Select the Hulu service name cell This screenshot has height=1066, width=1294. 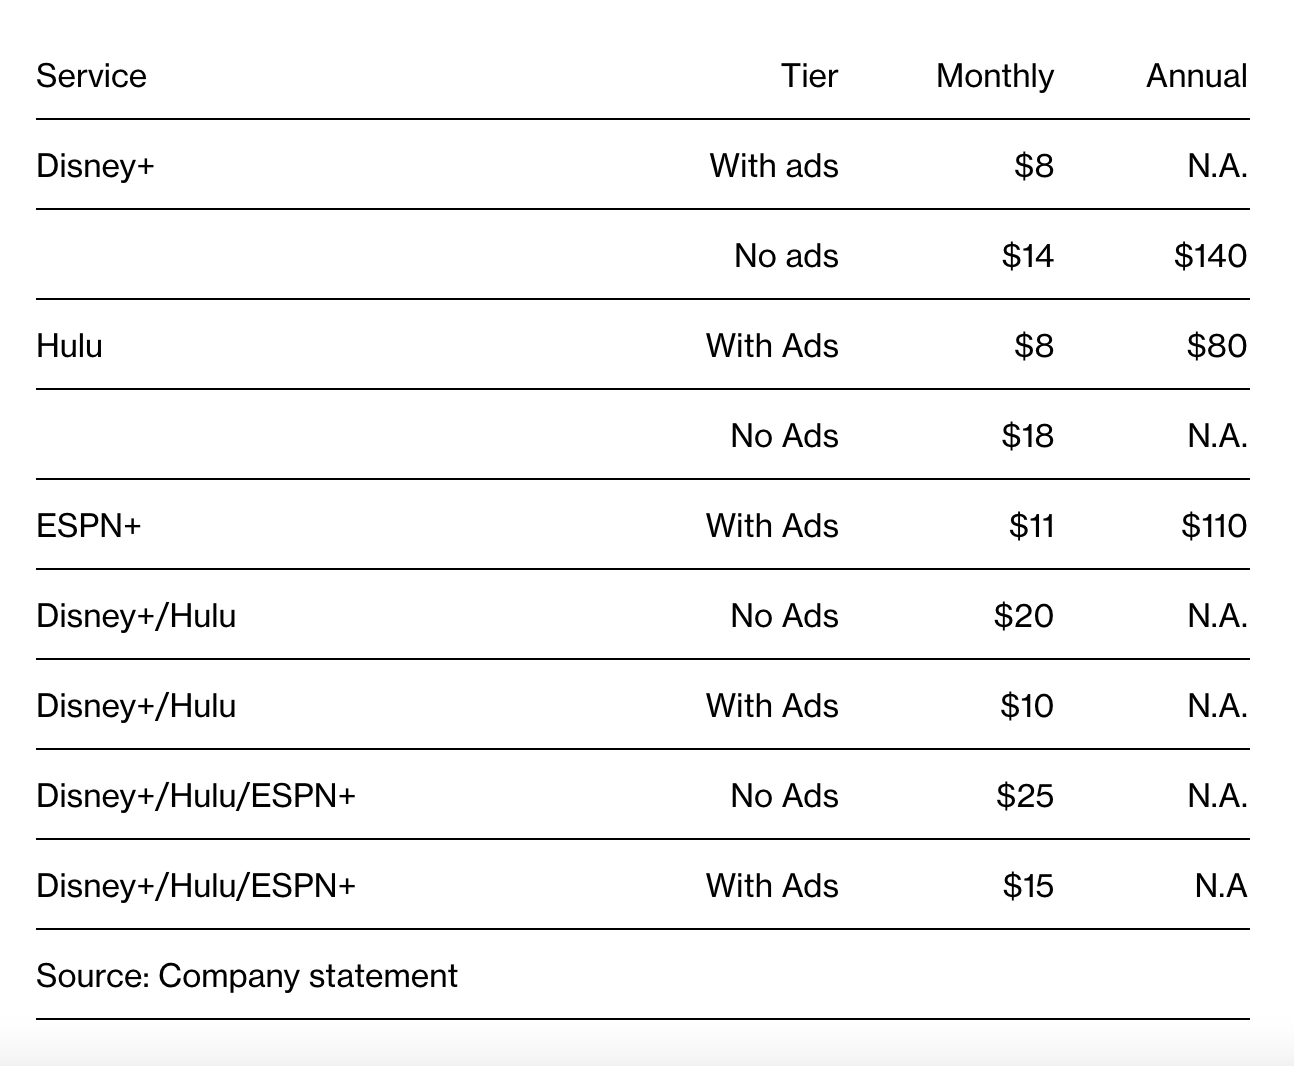69,346
